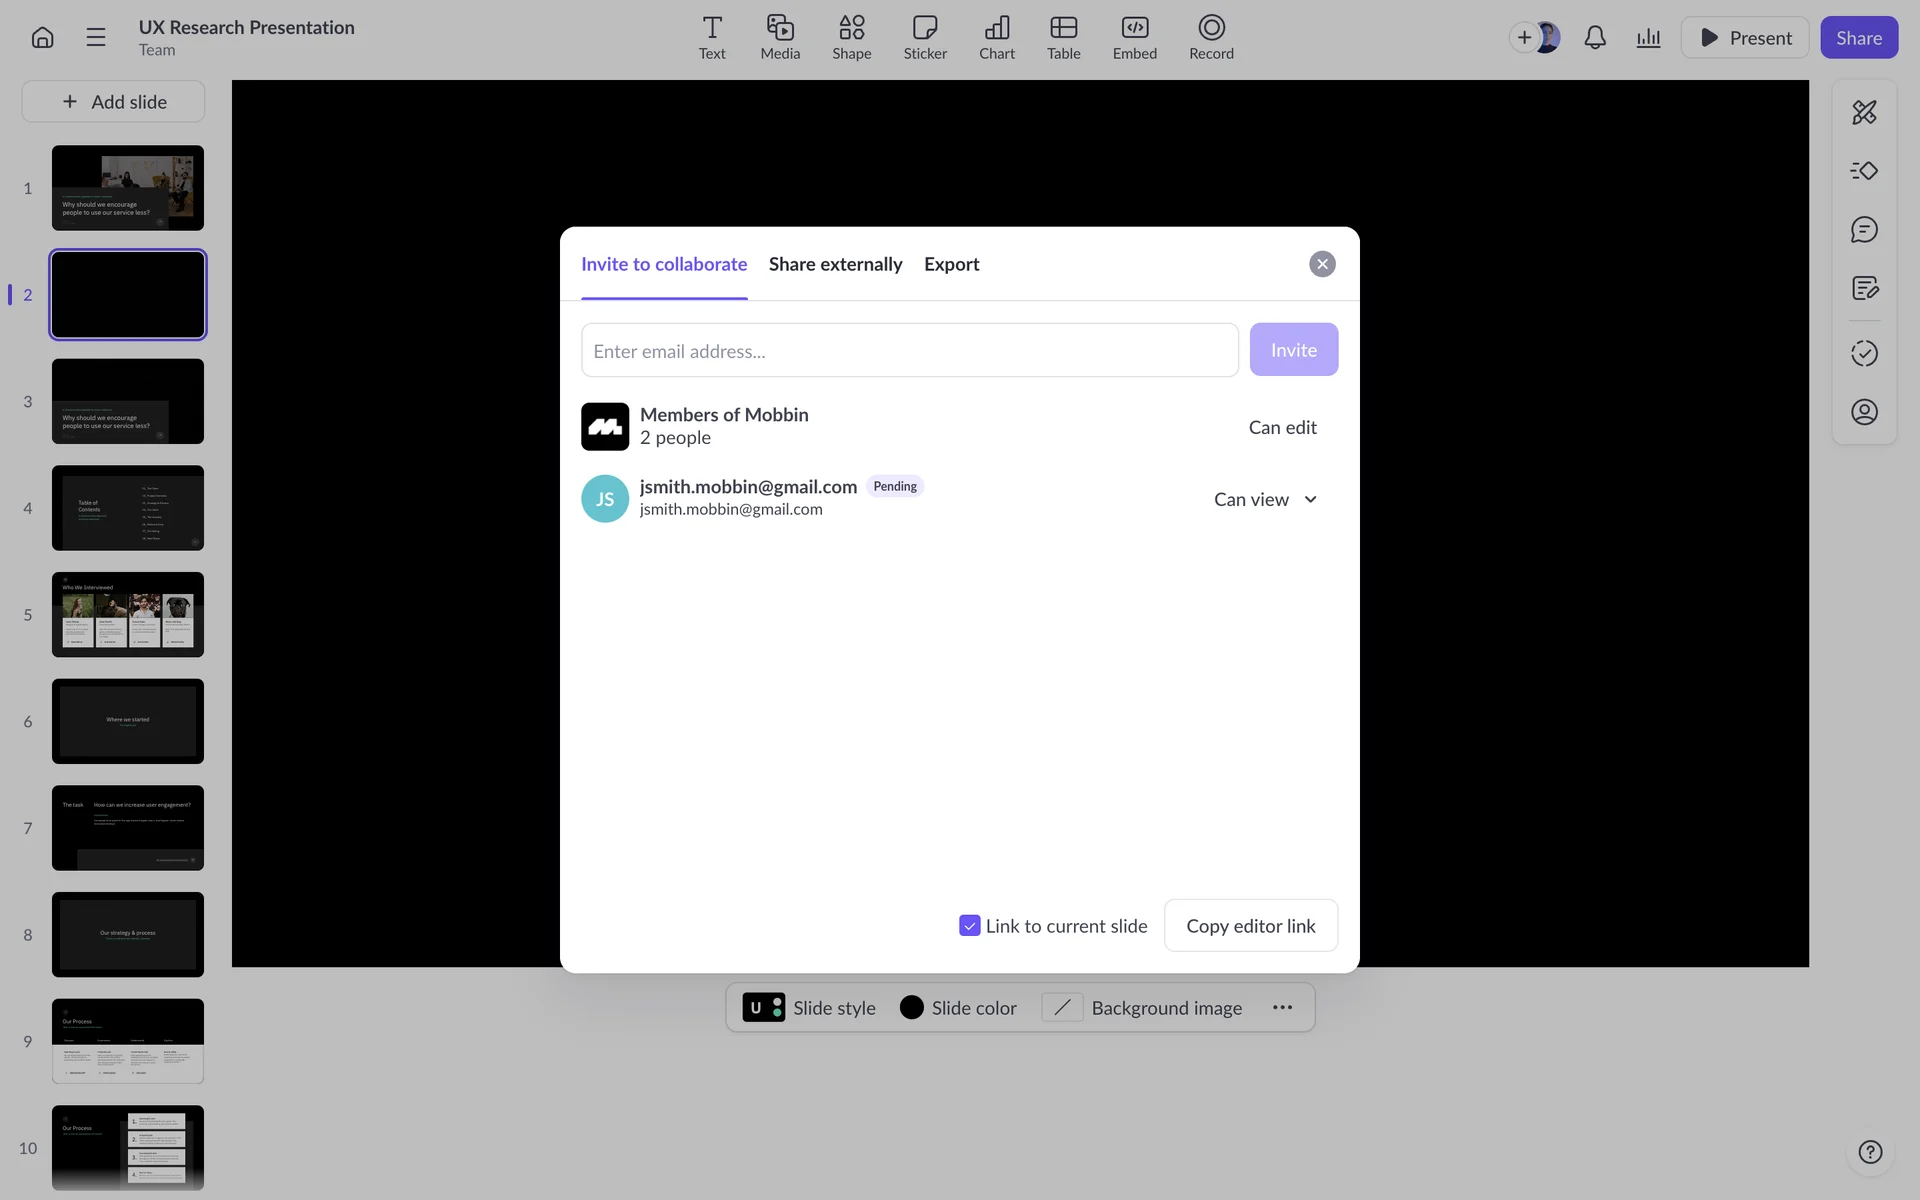
Task: Click the Home icon
Action: [x=42, y=38]
